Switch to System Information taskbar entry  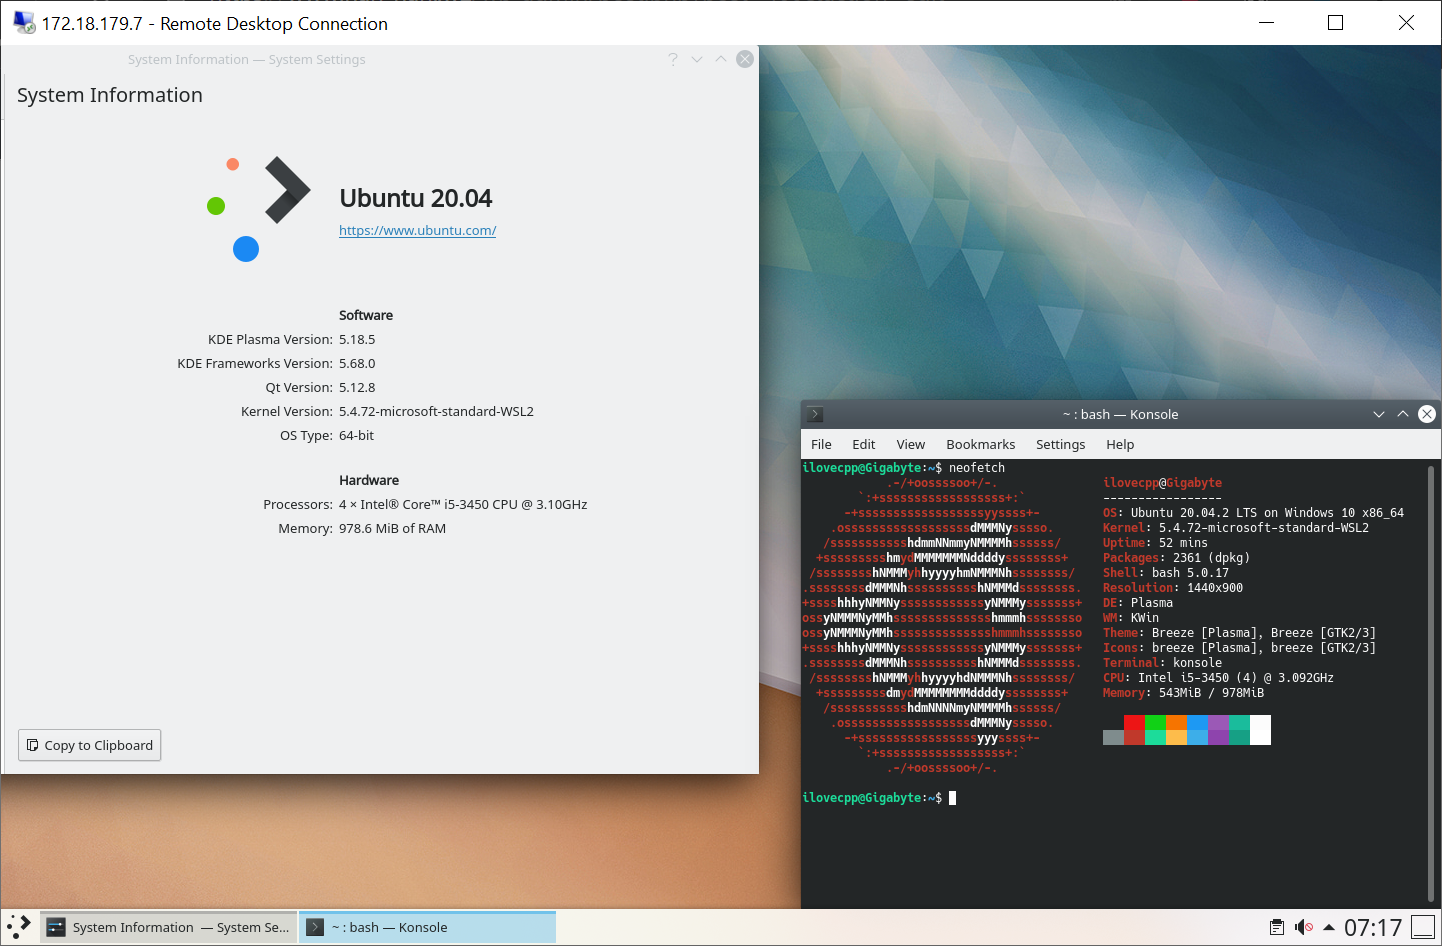click(169, 927)
